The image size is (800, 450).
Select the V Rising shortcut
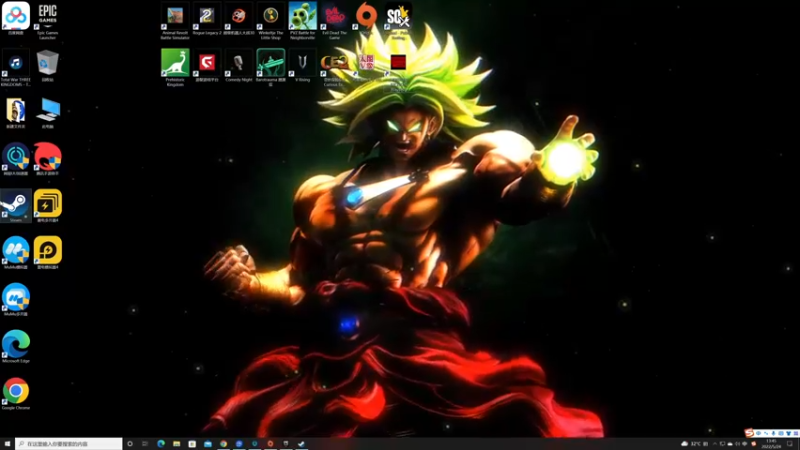point(303,65)
